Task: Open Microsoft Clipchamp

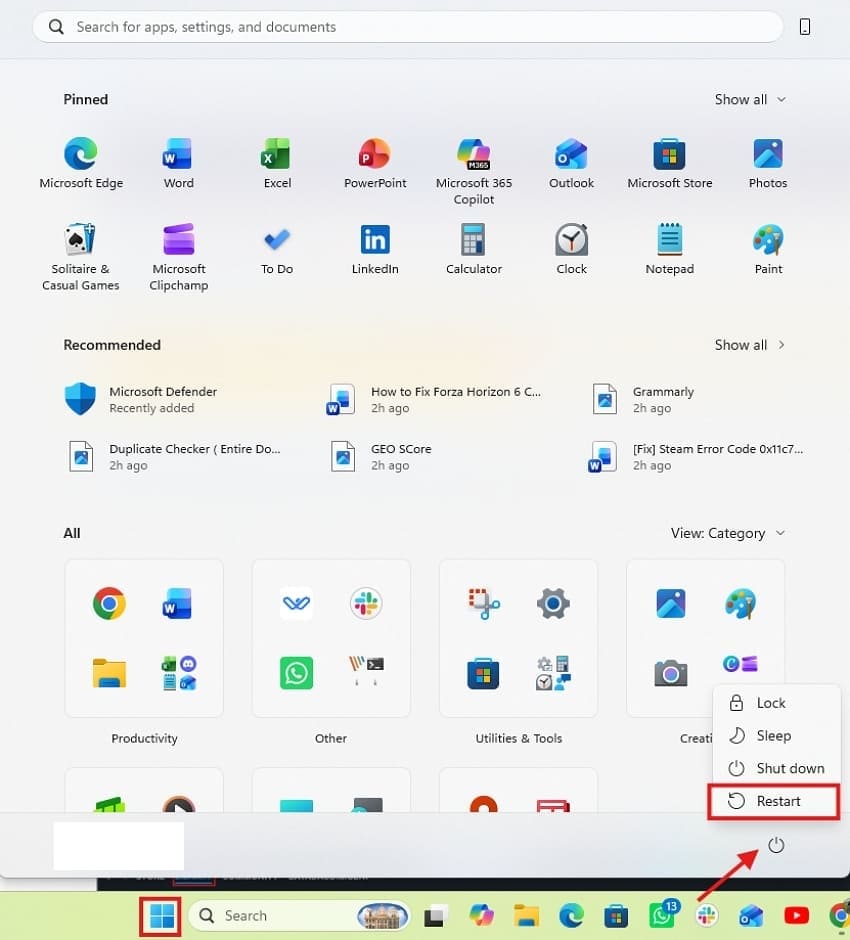Action: click(x=179, y=257)
